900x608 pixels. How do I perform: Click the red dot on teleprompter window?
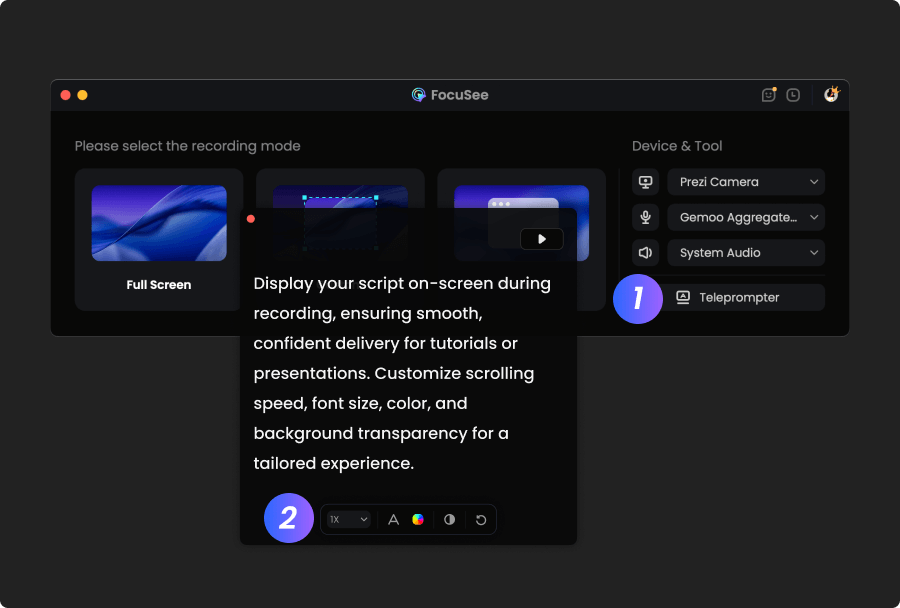(x=251, y=218)
